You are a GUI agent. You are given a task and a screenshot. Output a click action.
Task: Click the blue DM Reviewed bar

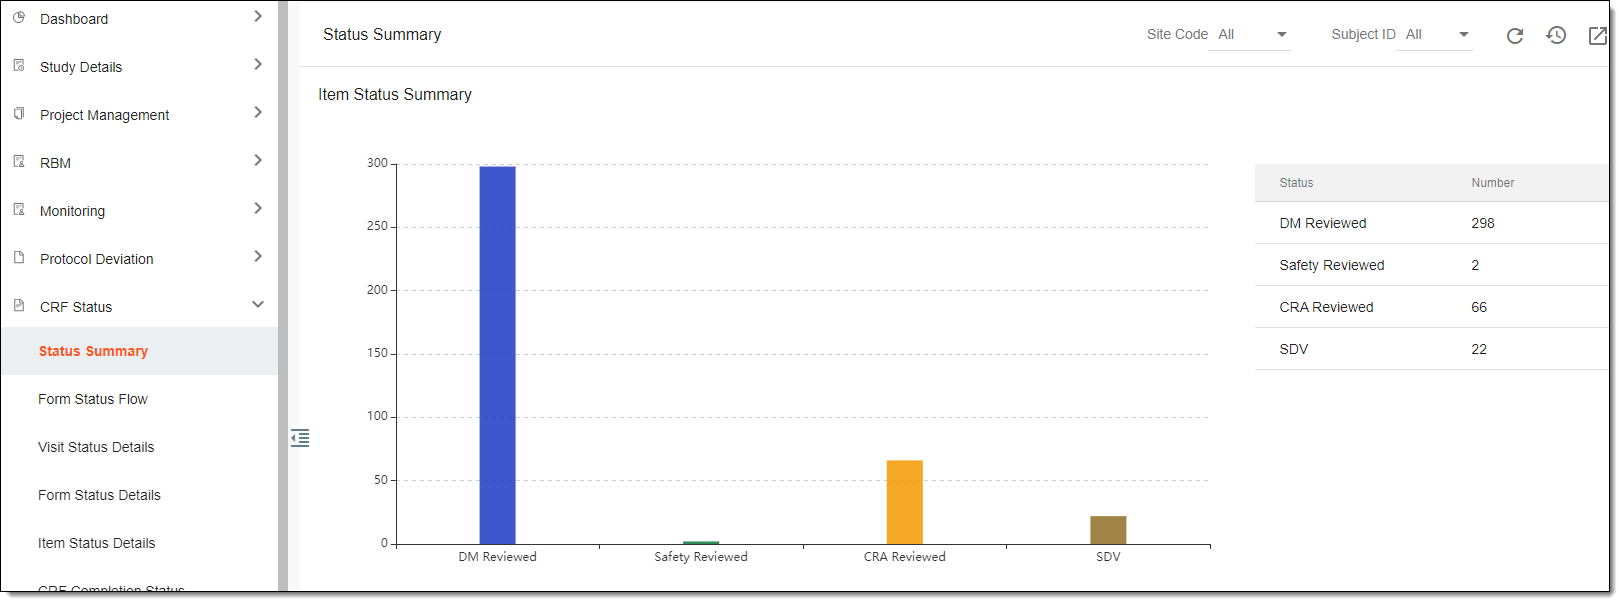pyautogui.click(x=497, y=355)
